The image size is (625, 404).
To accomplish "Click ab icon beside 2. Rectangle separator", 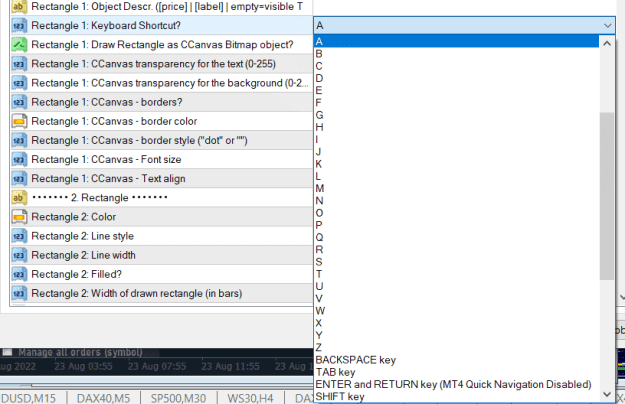I will (x=19, y=198).
